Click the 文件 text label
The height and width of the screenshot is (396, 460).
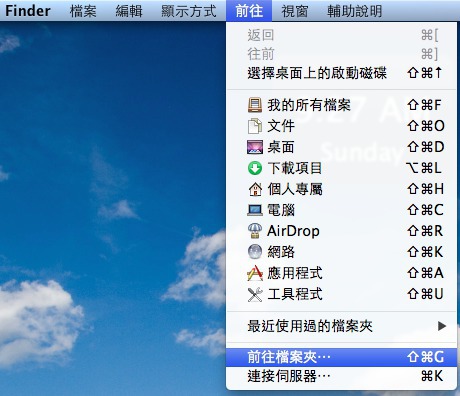click(x=281, y=126)
